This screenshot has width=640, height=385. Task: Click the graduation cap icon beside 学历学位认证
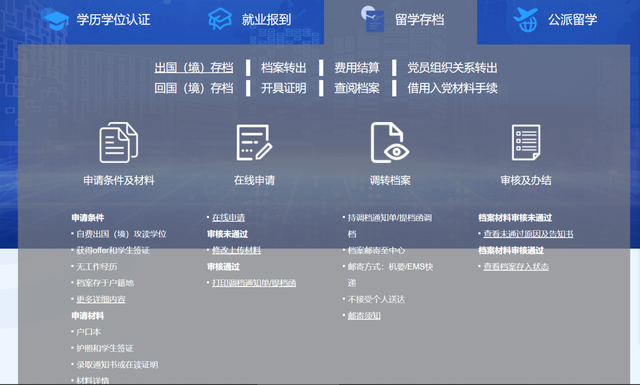(56, 20)
